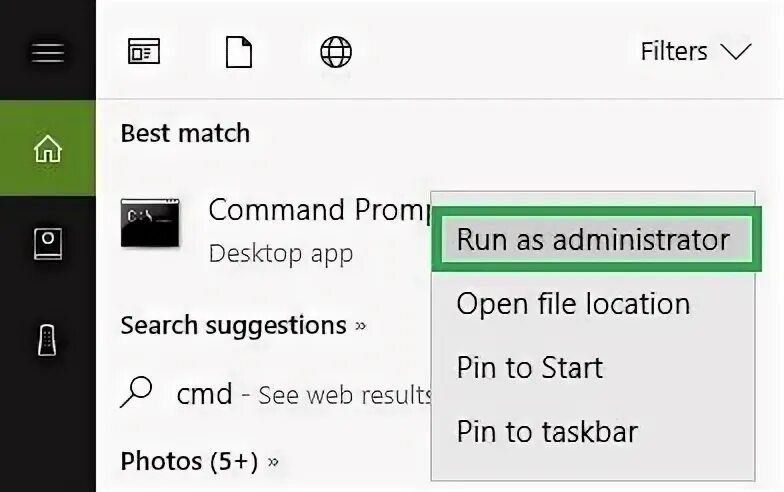784x492 pixels.
Task: Click the magnifier icon beside cmd
Action: [136, 393]
